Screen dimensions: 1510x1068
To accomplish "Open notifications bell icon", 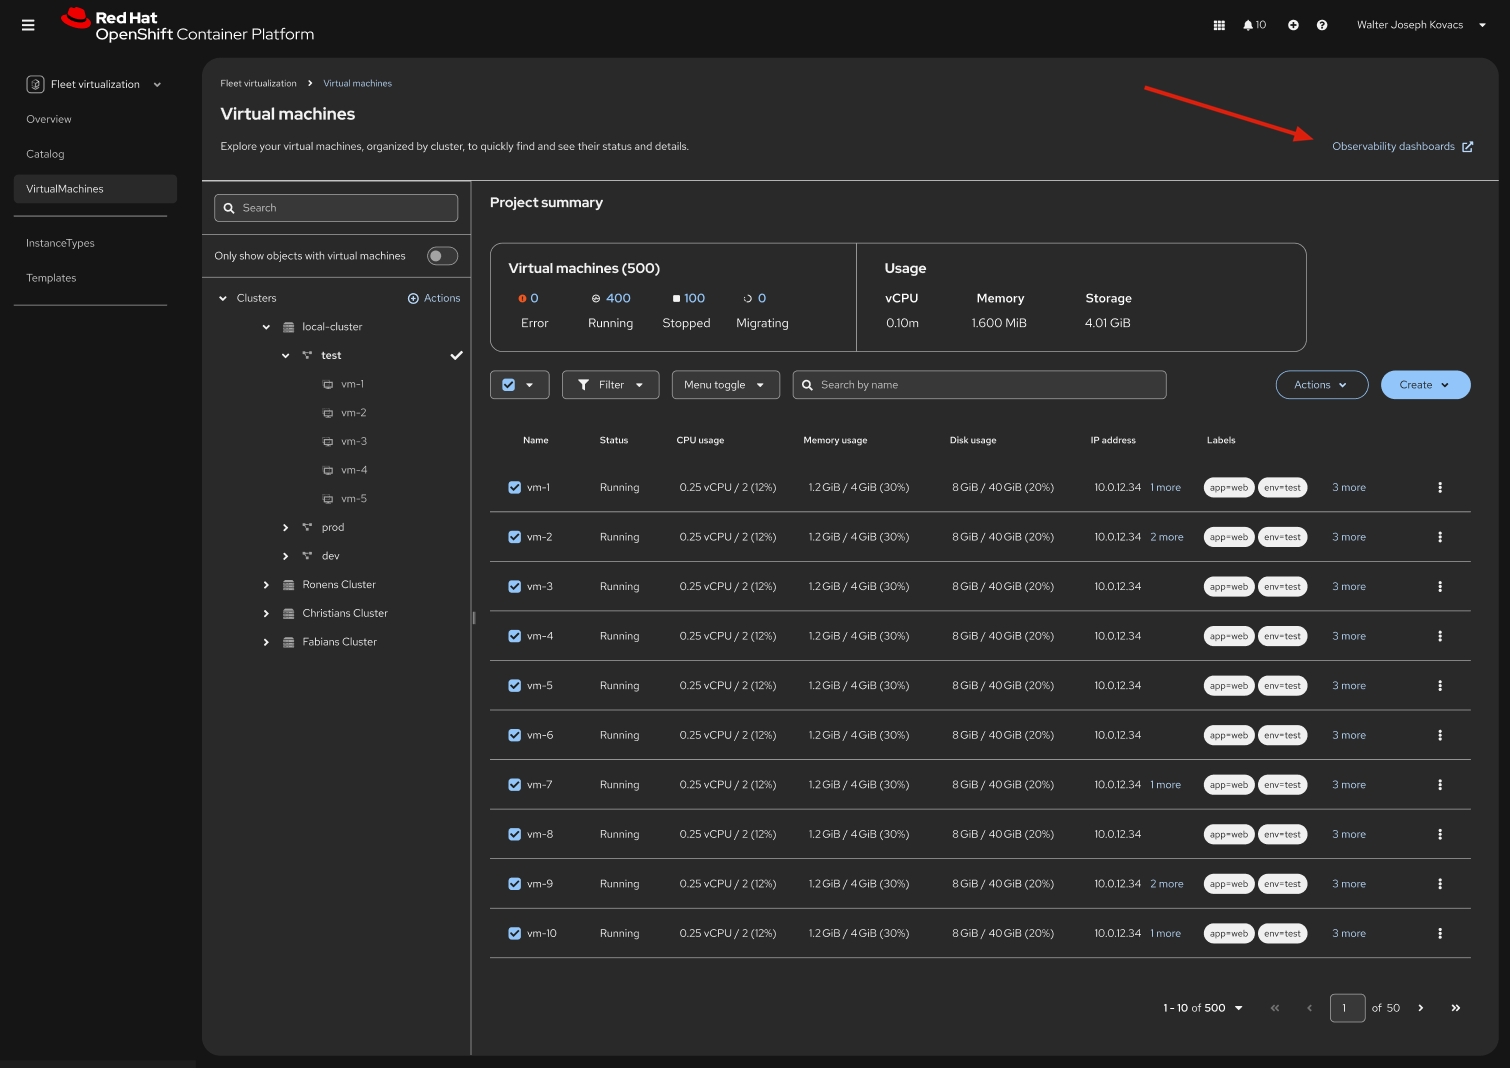I will 1249,25.
